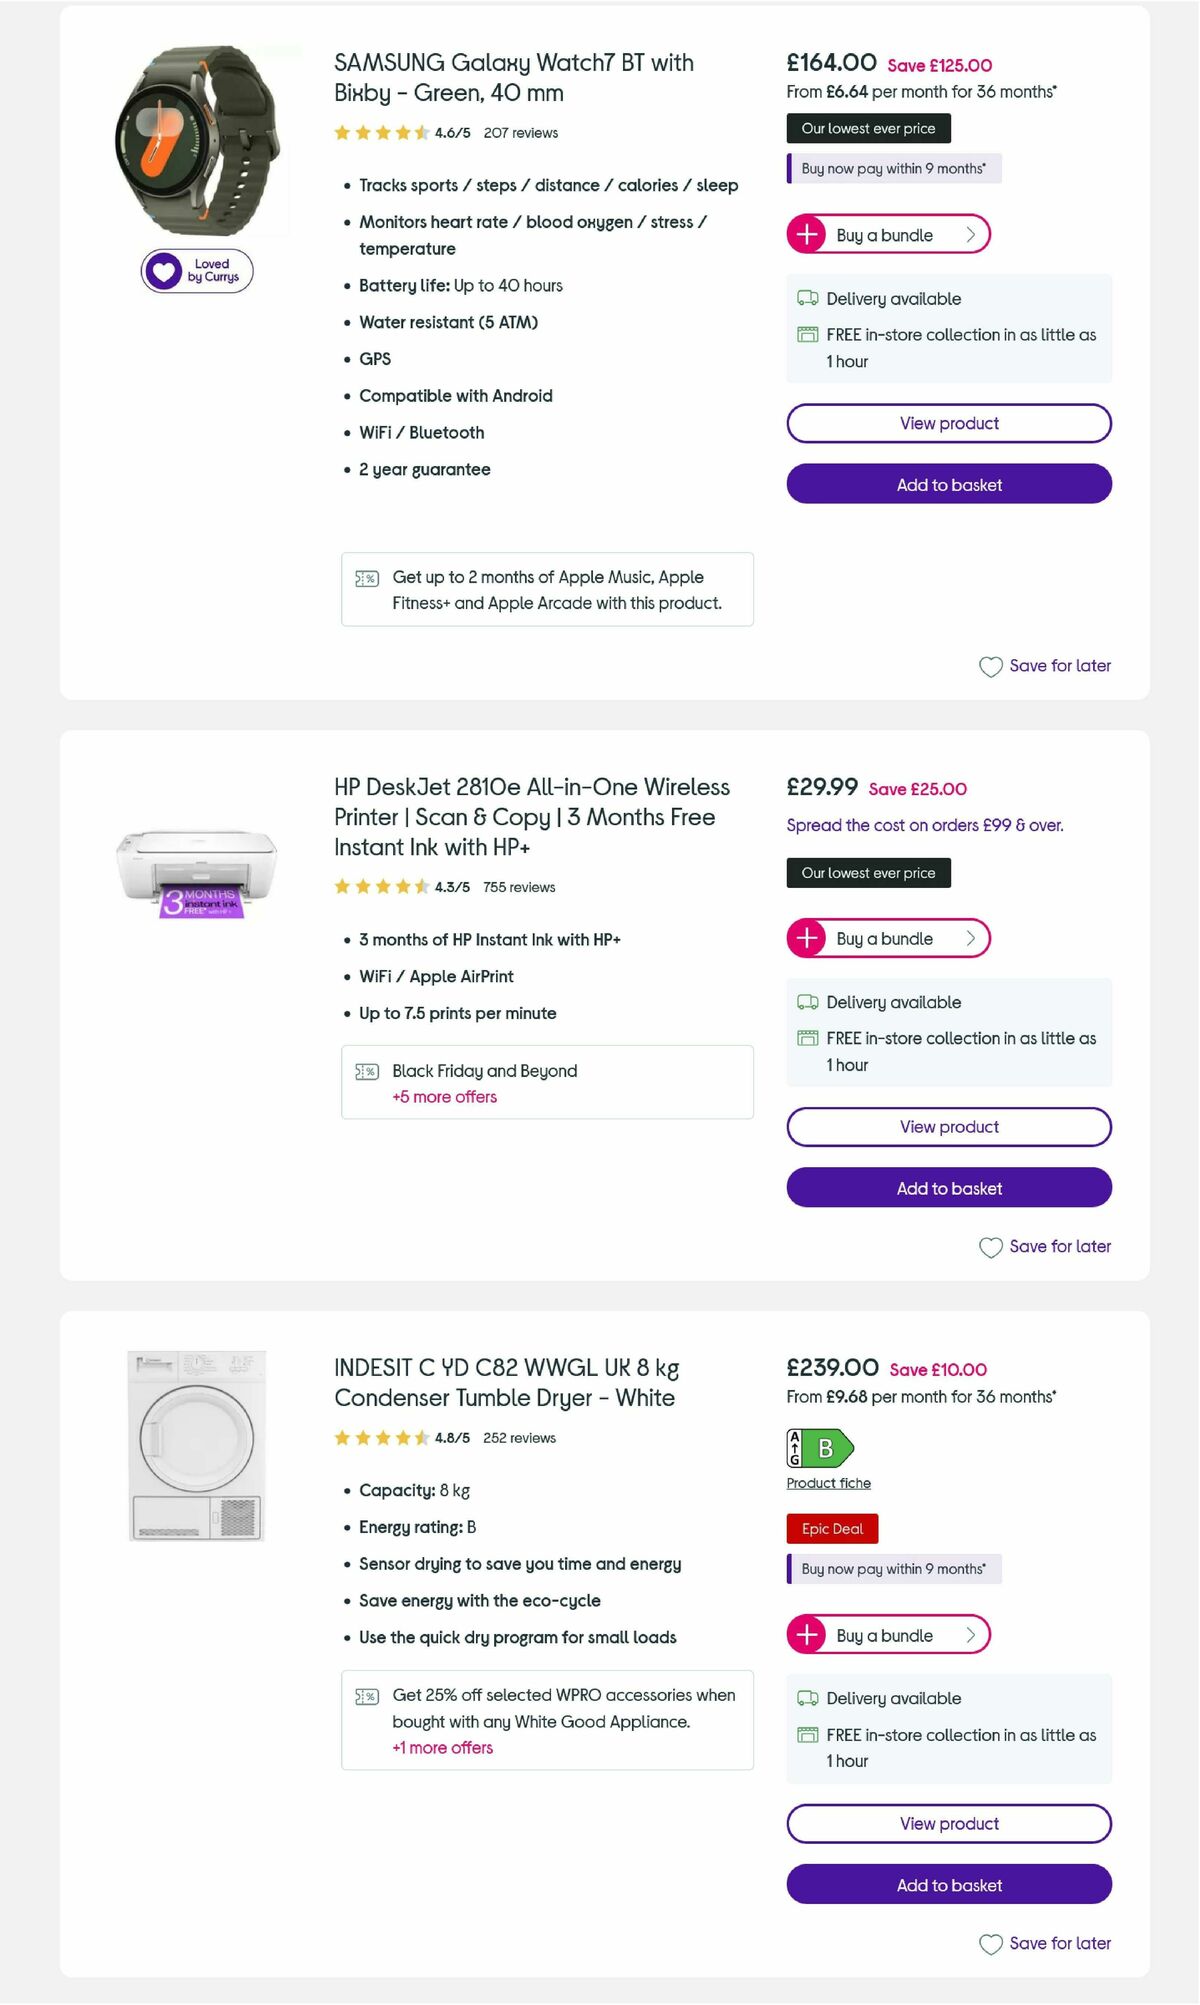The height and width of the screenshot is (2005, 1200).
Task: Open the +5 more offers link
Action: click(x=443, y=1097)
